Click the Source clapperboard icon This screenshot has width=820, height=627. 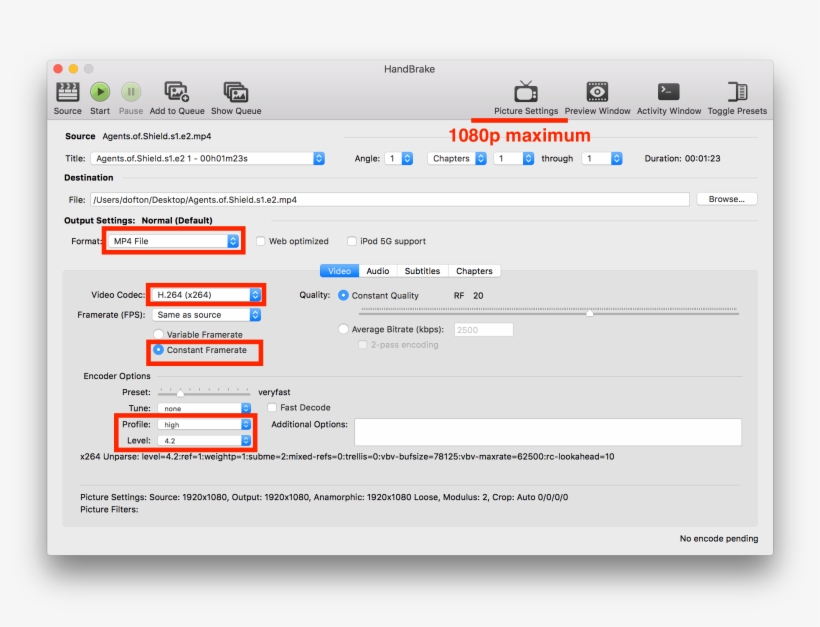click(68, 92)
